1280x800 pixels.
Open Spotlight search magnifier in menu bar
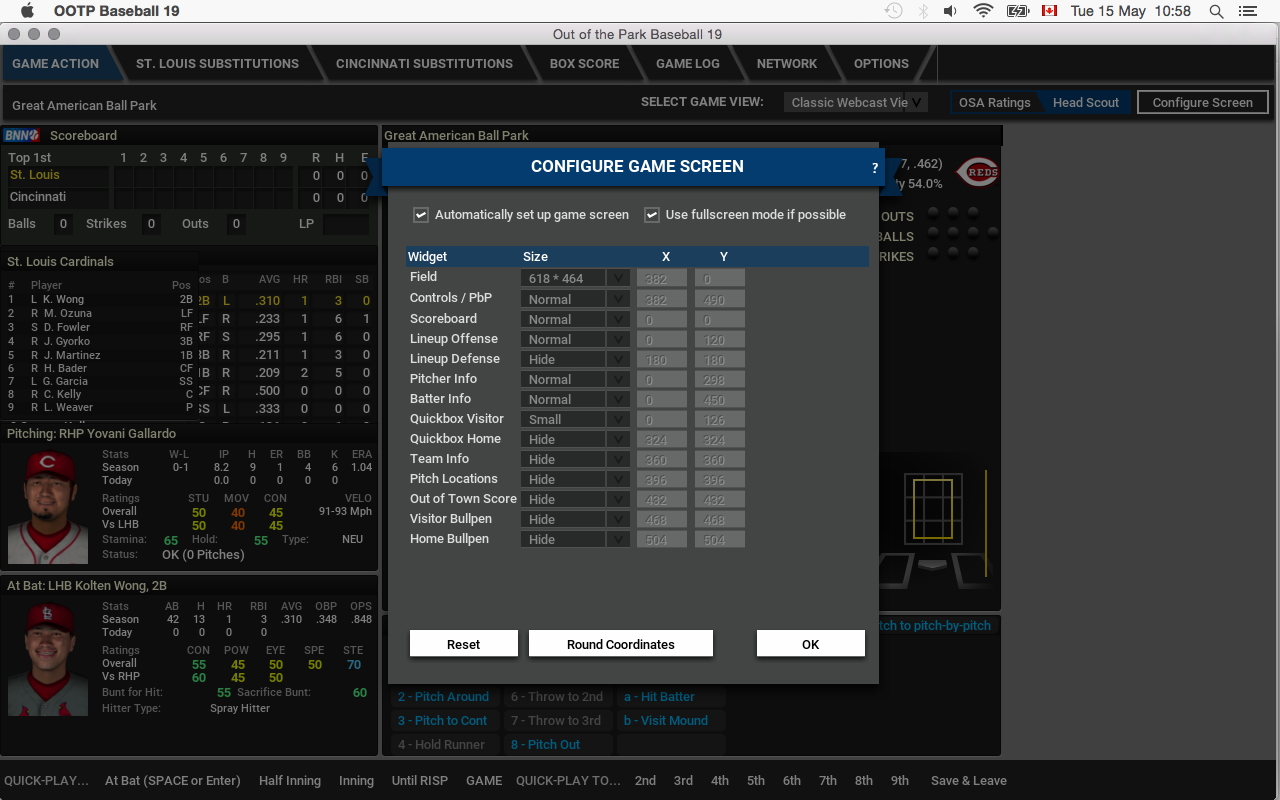[1216, 11]
